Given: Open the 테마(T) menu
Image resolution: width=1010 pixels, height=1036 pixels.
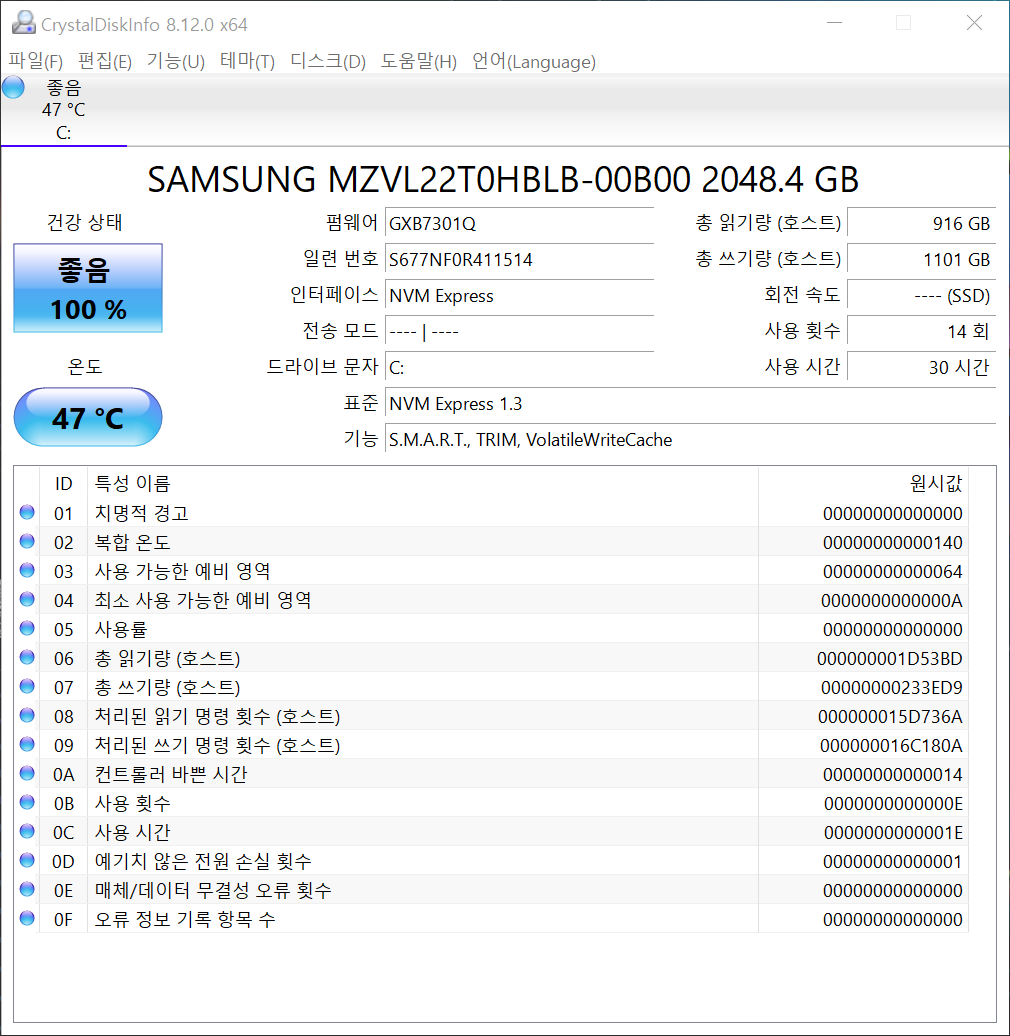Looking at the screenshot, I should pyautogui.click(x=247, y=61).
